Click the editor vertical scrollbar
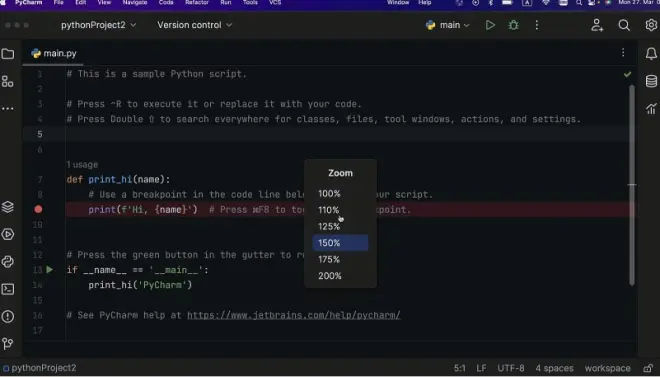Image resolution: width=660 pixels, height=377 pixels. point(632,185)
